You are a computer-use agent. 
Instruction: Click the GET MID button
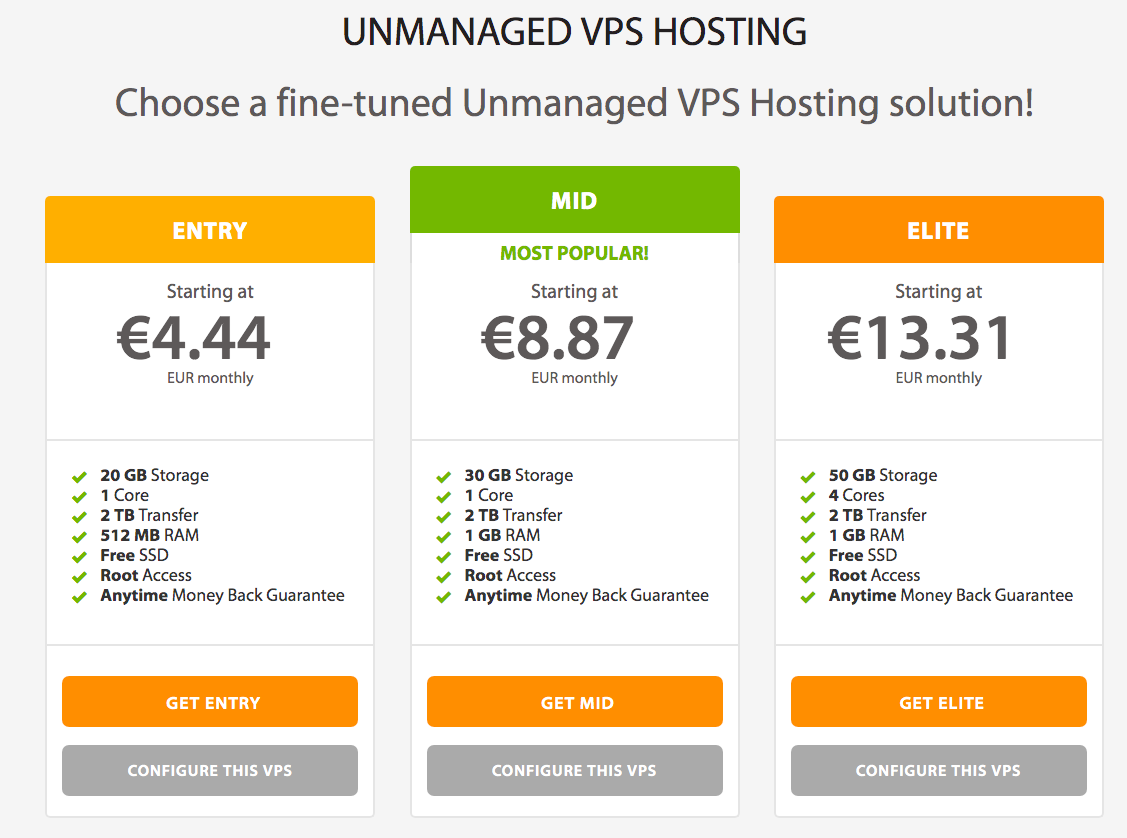[575, 701]
